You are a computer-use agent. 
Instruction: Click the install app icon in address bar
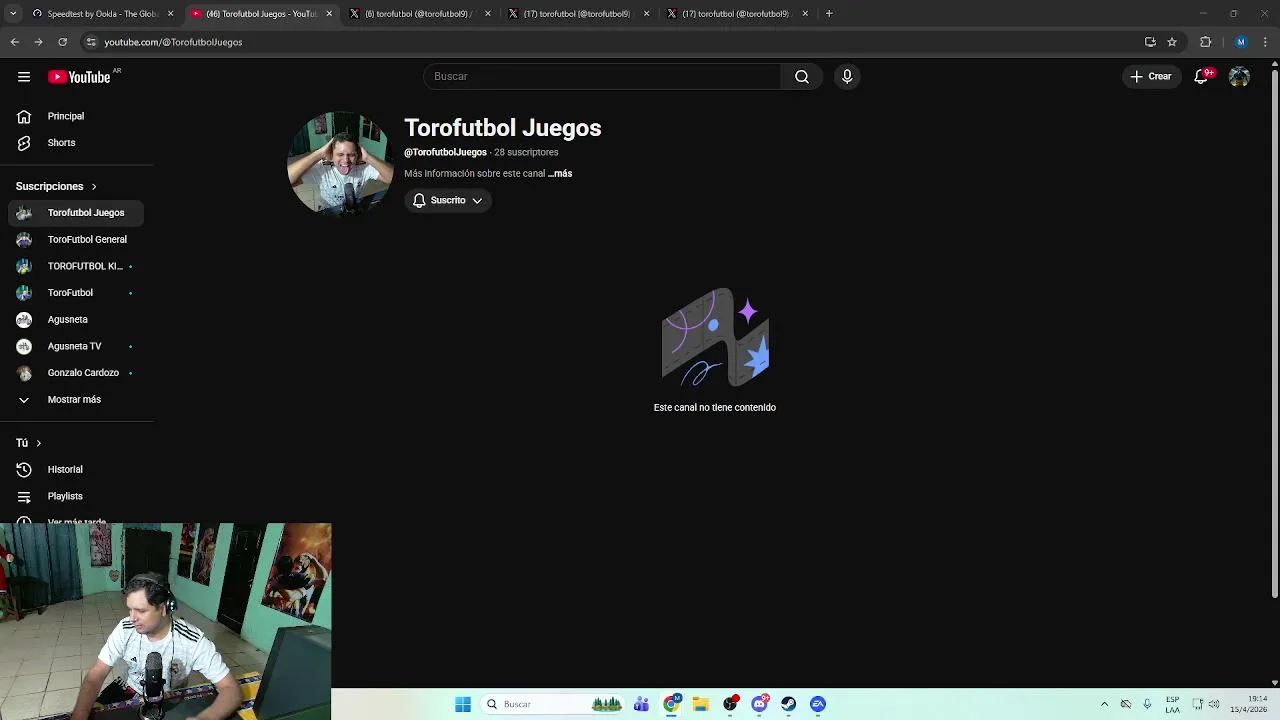pos(1150,42)
